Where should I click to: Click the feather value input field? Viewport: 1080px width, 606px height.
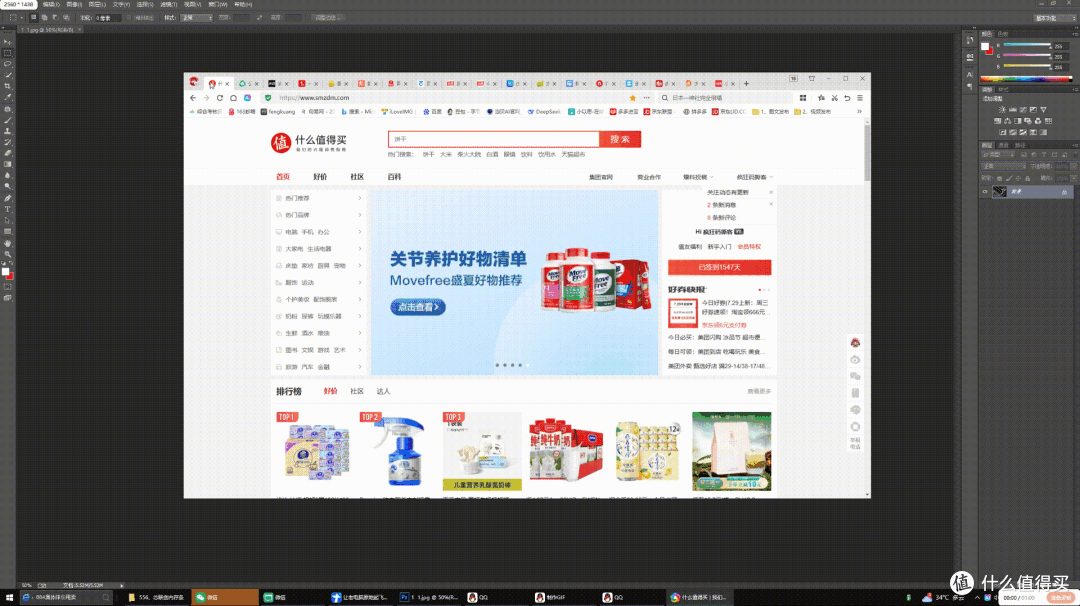point(107,18)
